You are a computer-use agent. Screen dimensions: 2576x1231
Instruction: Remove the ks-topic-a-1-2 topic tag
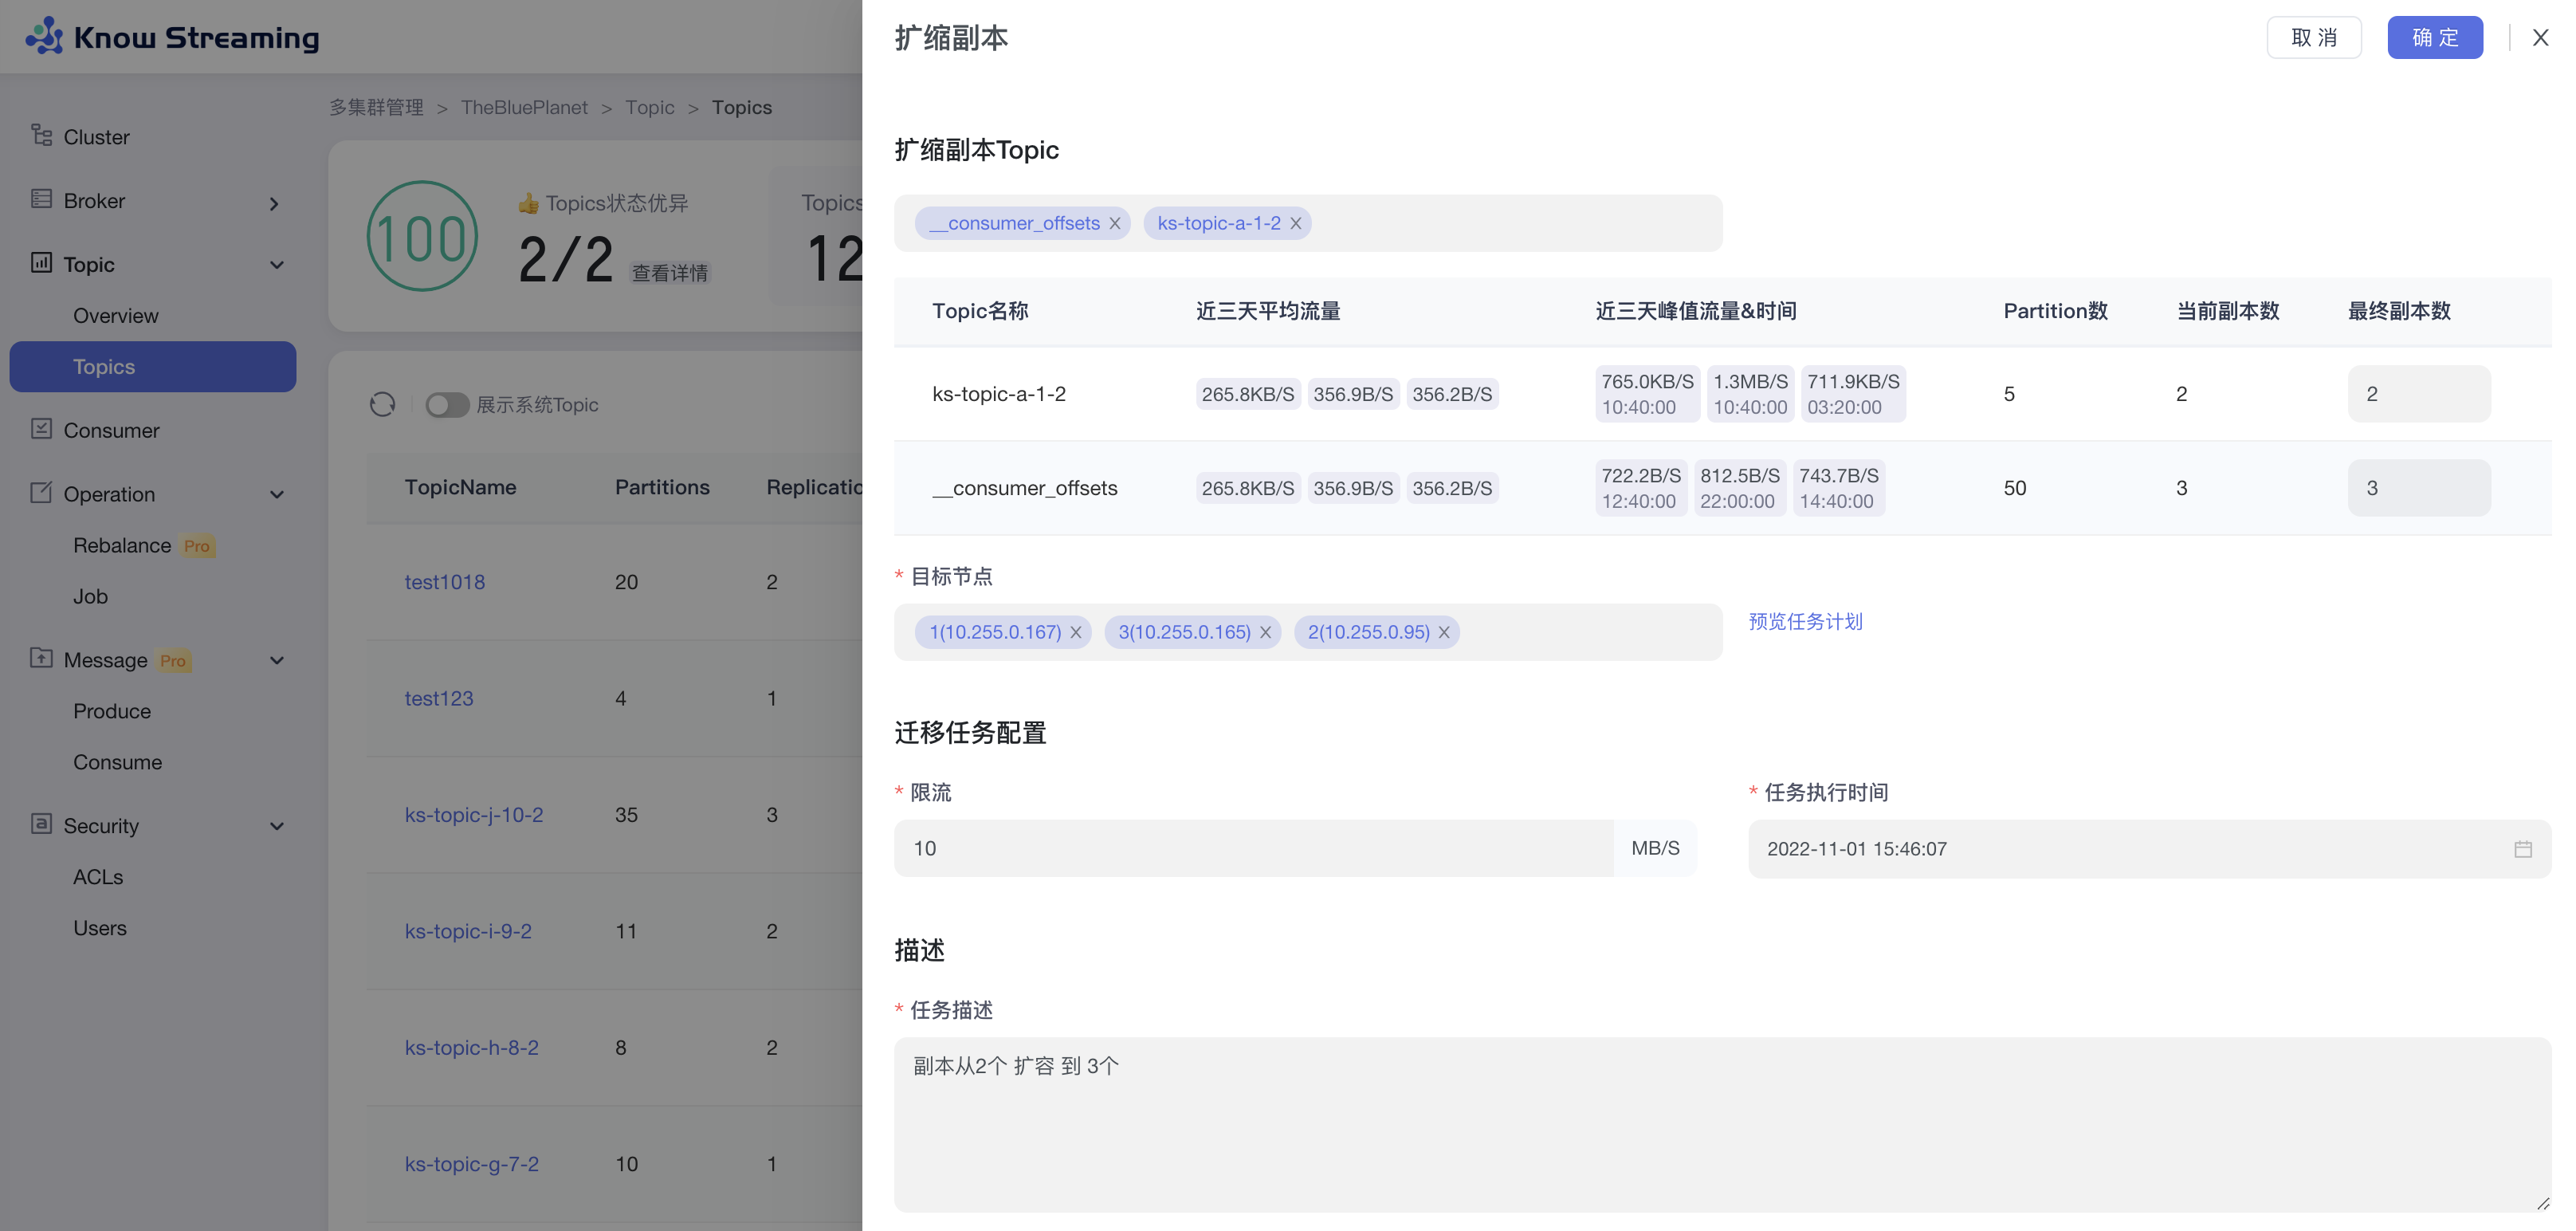1295,223
